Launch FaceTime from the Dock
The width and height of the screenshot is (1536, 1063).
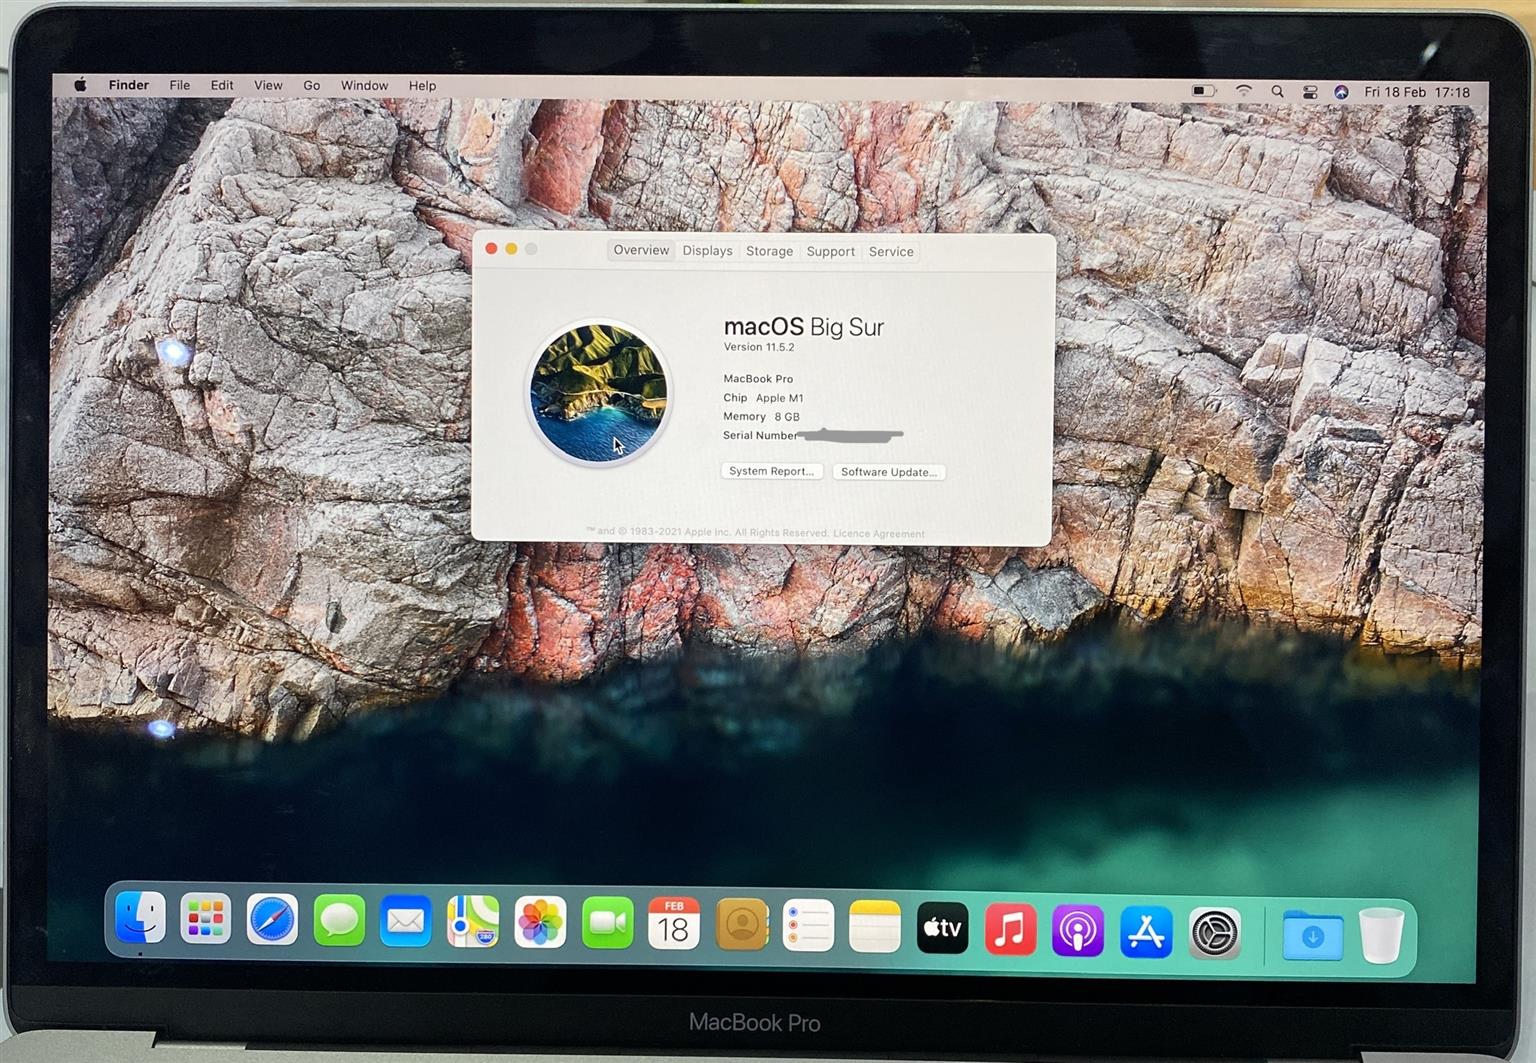607,923
